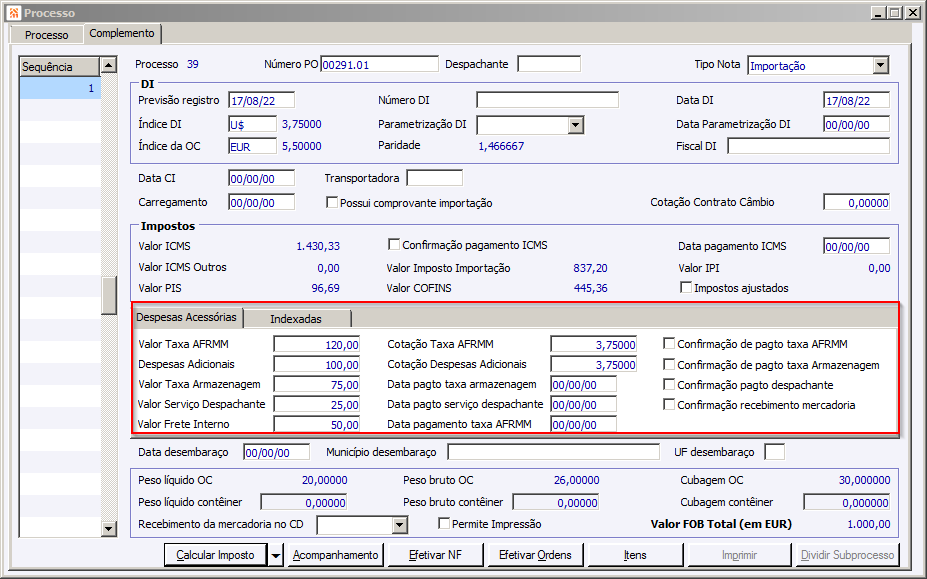This screenshot has height=579, width=927.
Task: Select the Despesas Acessórias tab
Action: point(187,318)
